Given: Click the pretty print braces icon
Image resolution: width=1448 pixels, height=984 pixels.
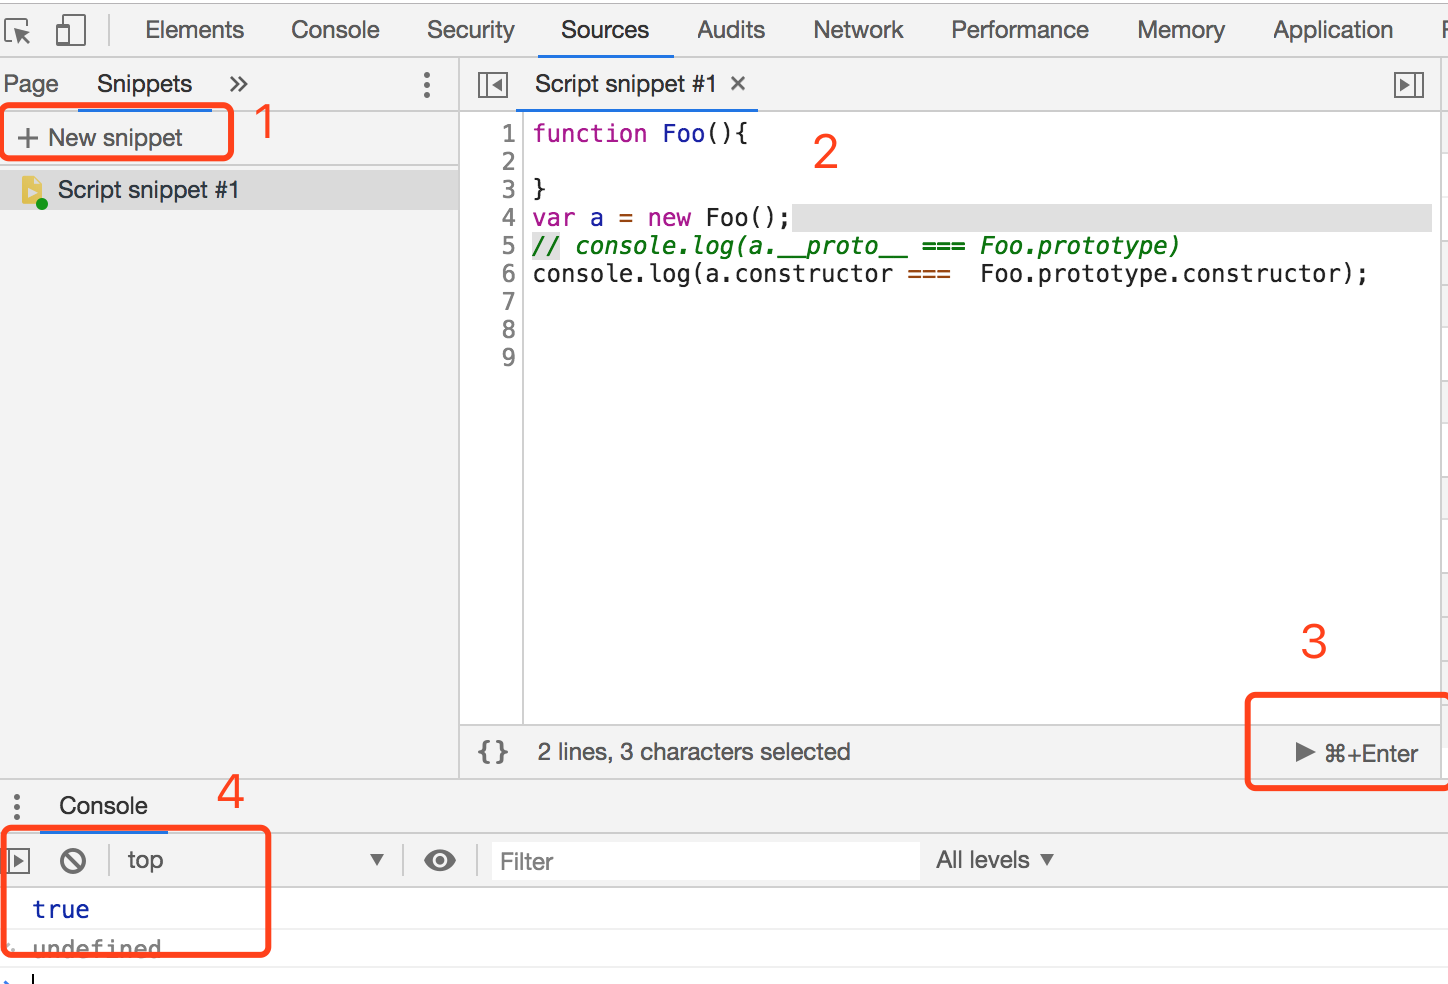Looking at the screenshot, I should coord(493,752).
